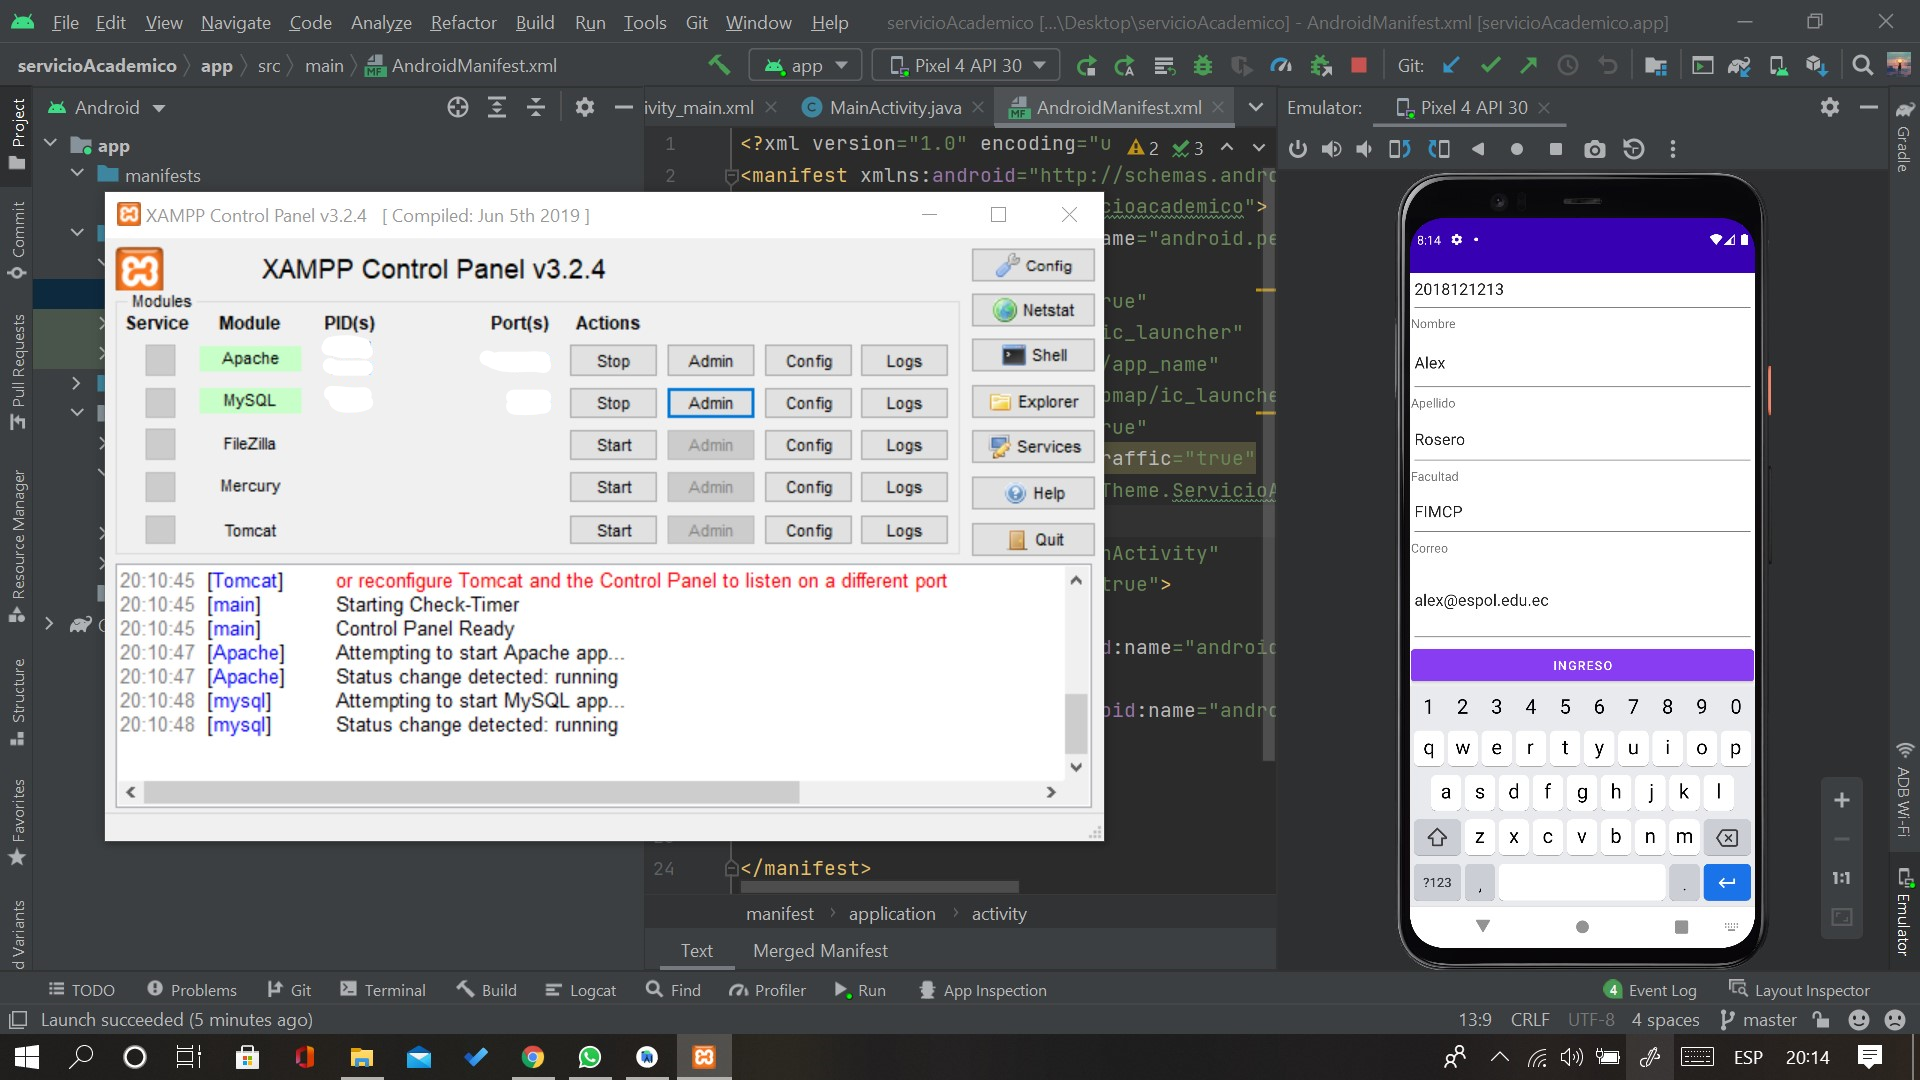This screenshot has height=1080, width=1920.
Task: Collapse the app module tree node
Action: [x=50, y=145]
